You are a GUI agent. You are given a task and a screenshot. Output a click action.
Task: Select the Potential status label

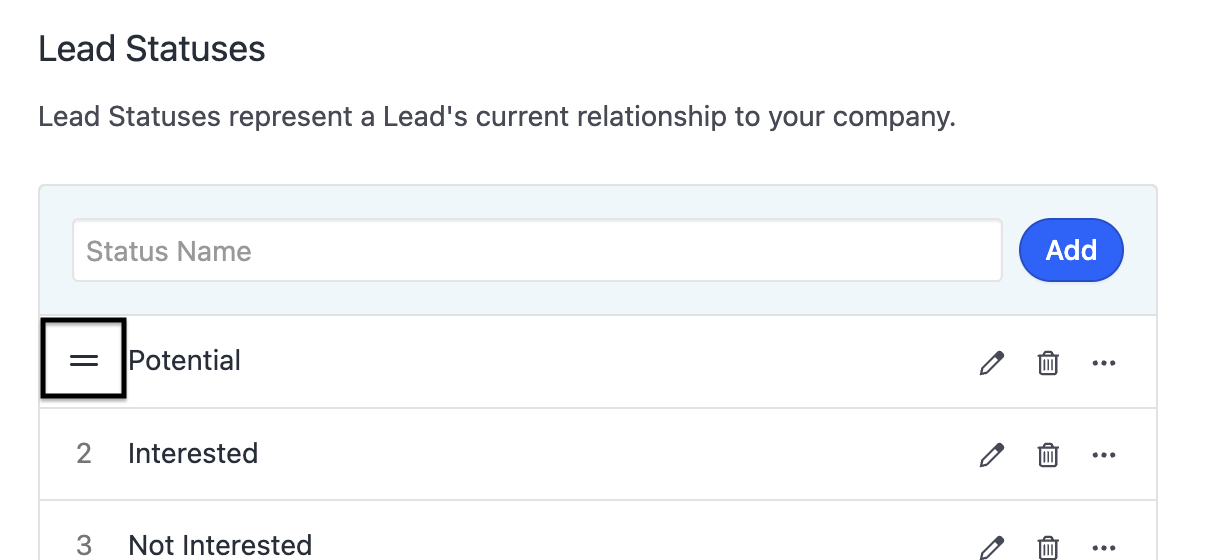click(185, 361)
